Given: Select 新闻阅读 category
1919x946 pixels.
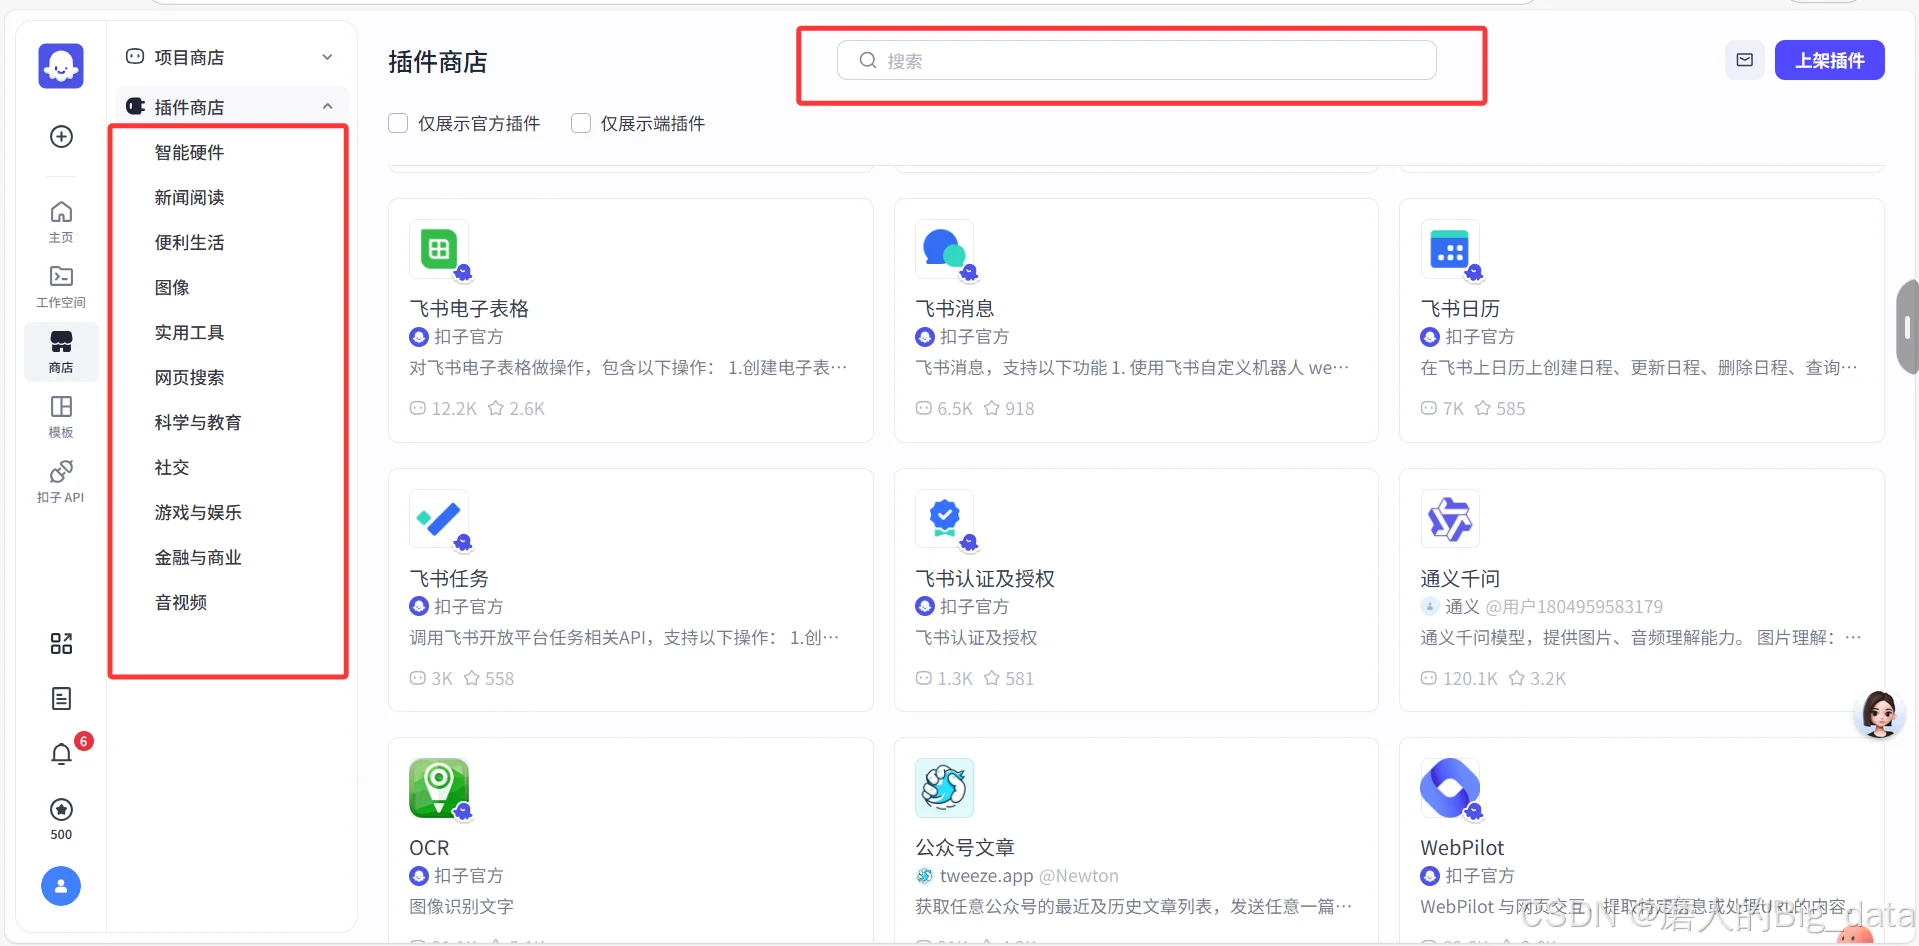Looking at the screenshot, I should 189,197.
